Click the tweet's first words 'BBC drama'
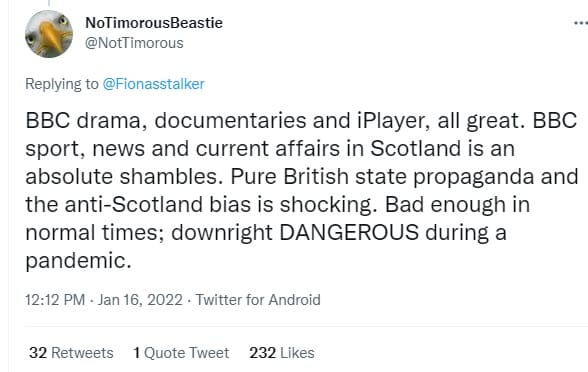This screenshot has height=372, width=588. (x=86, y=121)
